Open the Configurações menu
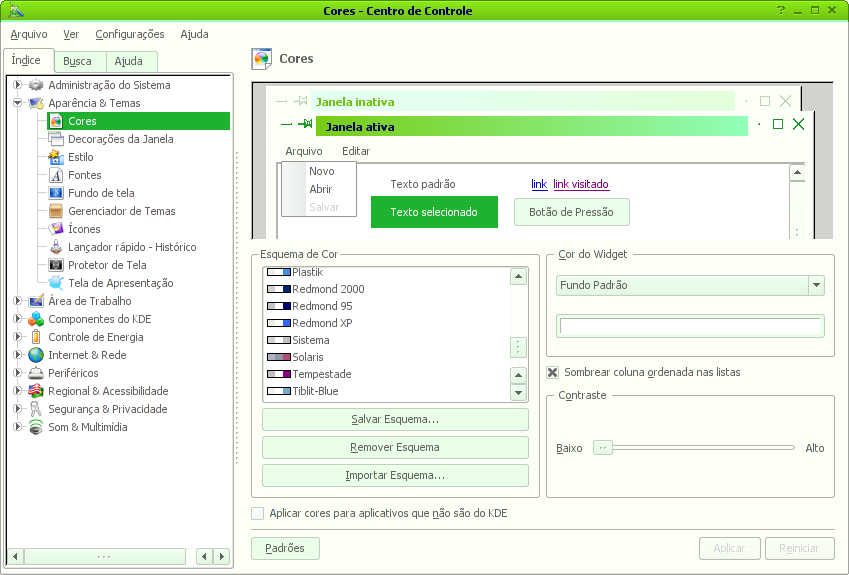The width and height of the screenshot is (849, 575). tap(130, 34)
